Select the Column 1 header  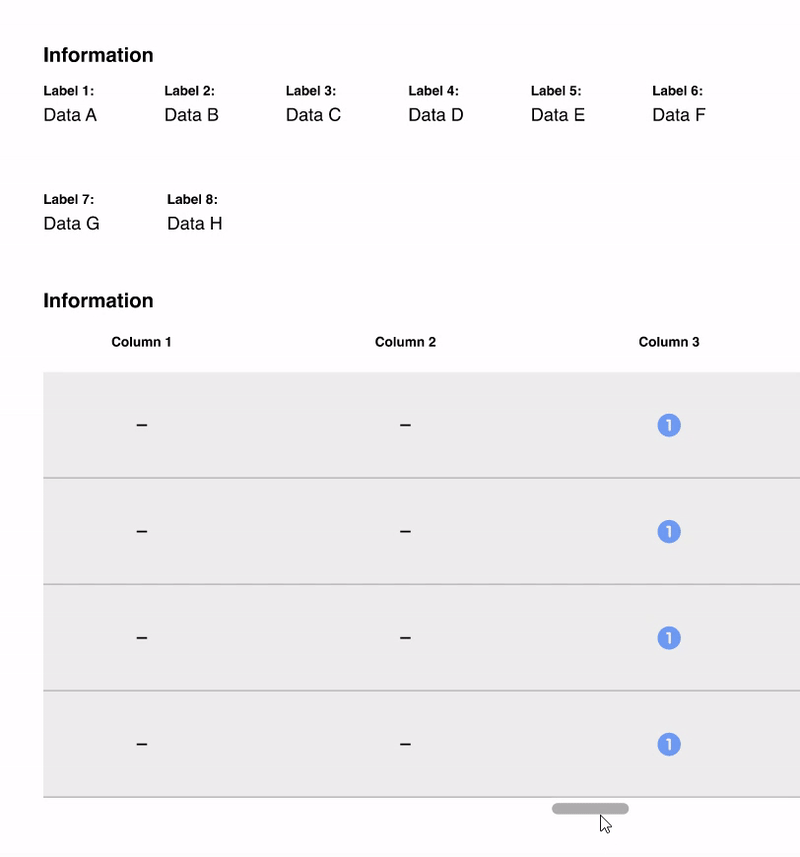point(142,342)
